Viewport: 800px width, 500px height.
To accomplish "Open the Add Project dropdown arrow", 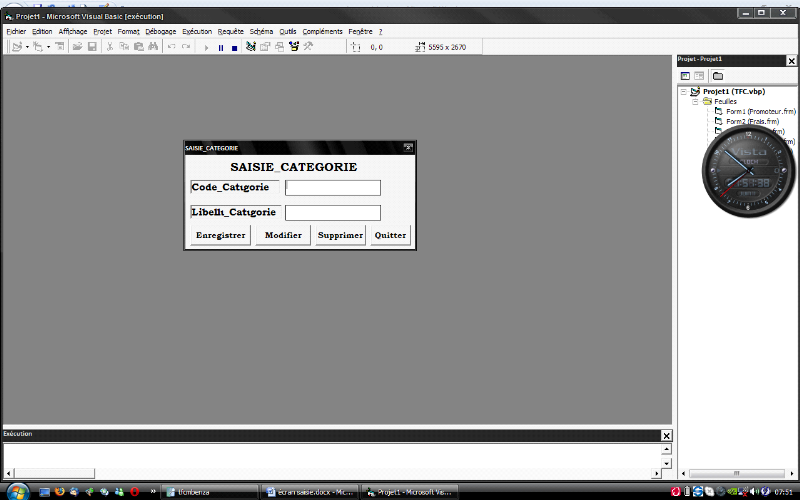I will pos(27,47).
